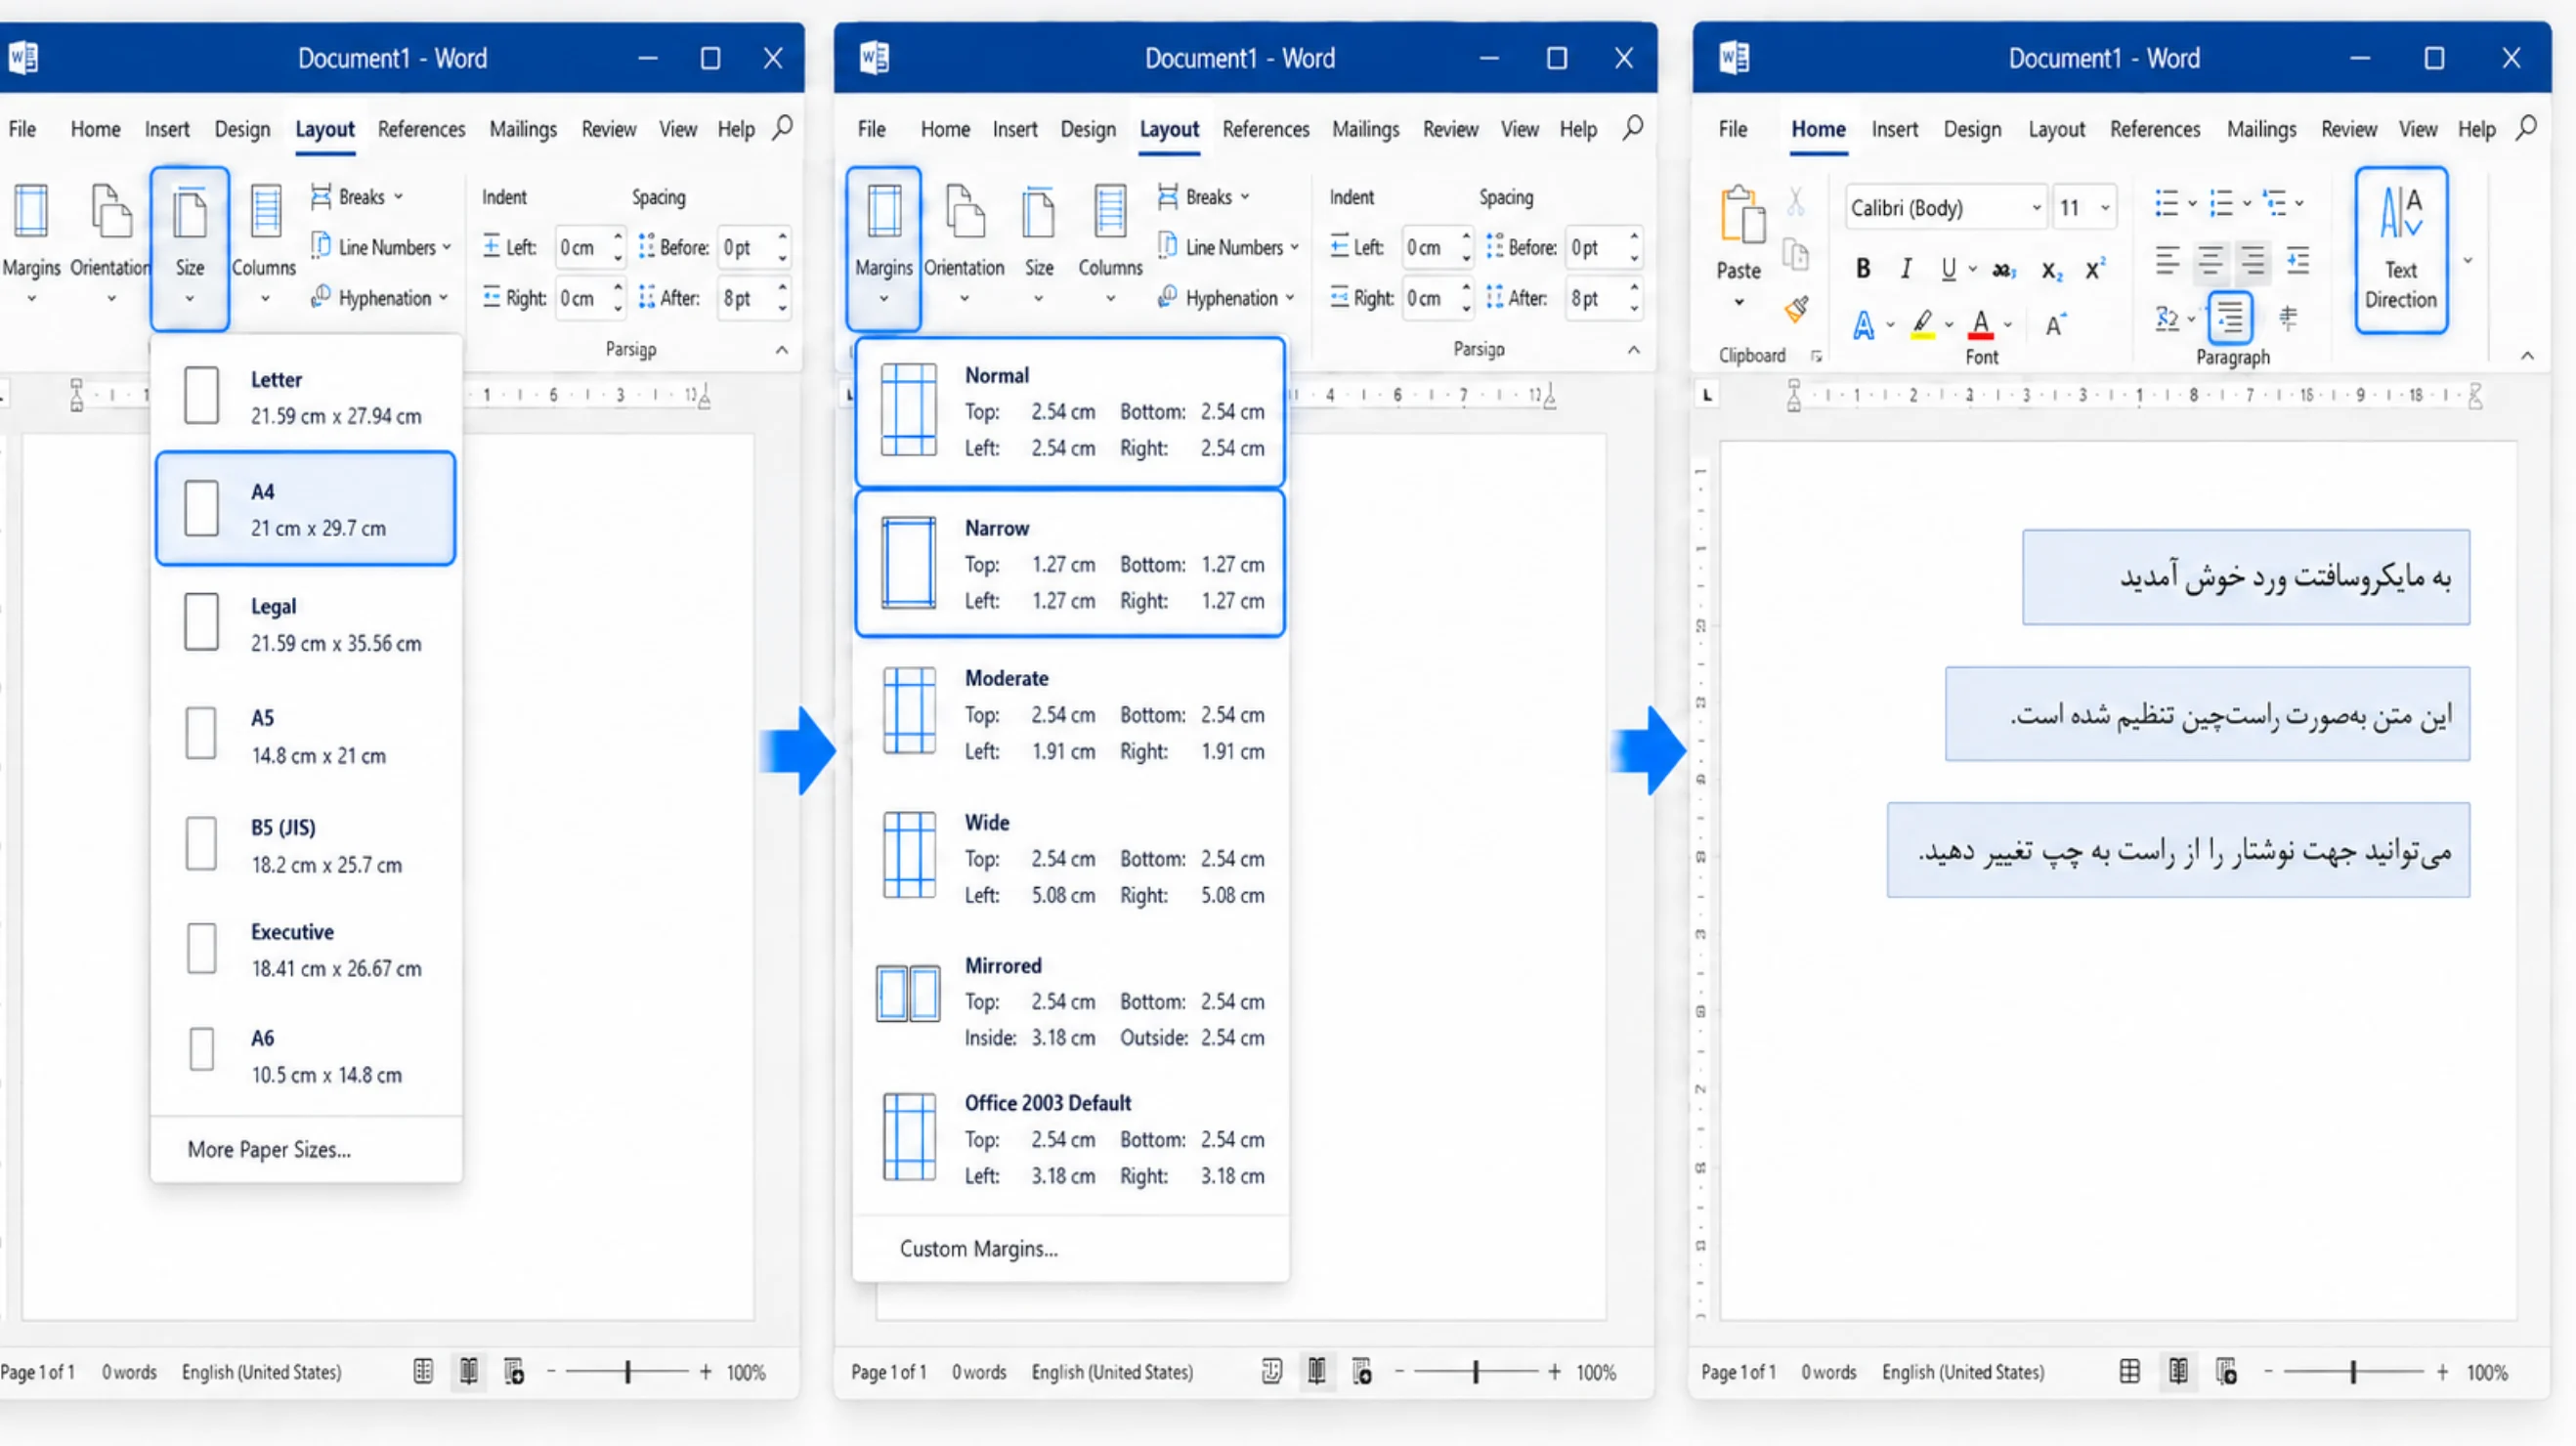Image resolution: width=2576 pixels, height=1446 pixels.
Task: Expand the font color dropdown arrow
Action: 2007,325
